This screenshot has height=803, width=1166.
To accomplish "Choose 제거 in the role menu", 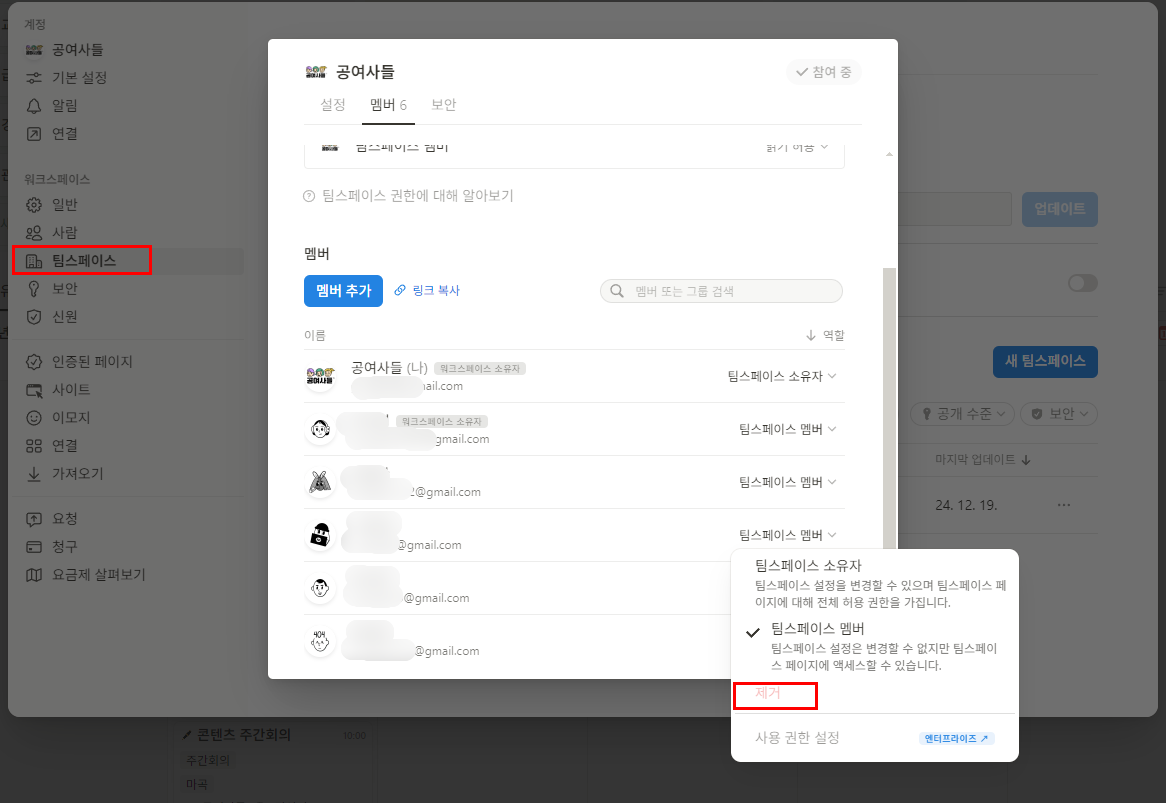I will pyautogui.click(x=767, y=693).
